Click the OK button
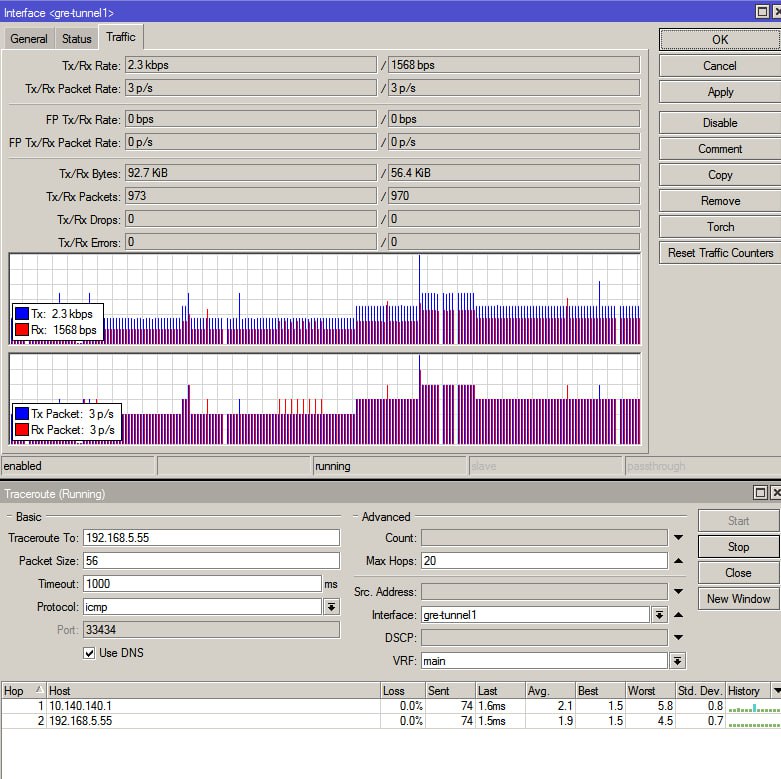Image resolution: width=781 pixels, height=779 pixels. tap(720, 40)
